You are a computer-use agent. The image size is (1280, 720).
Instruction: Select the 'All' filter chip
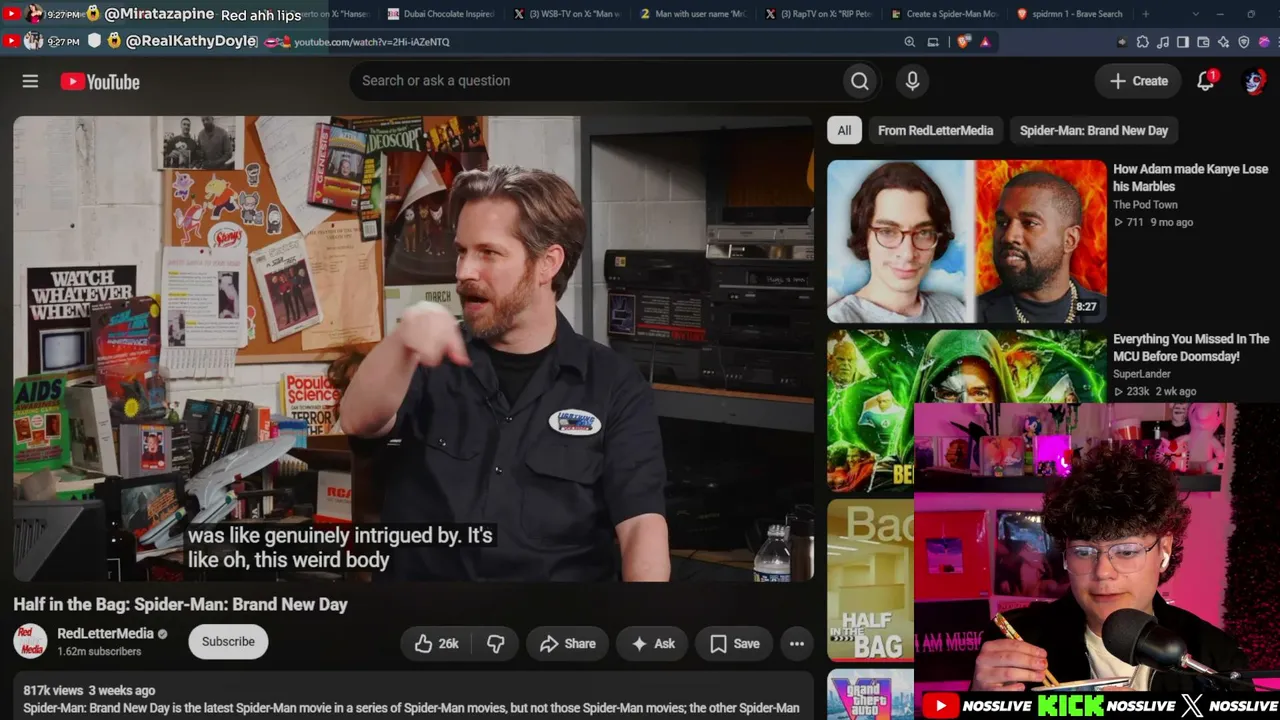tap(844, 130)
